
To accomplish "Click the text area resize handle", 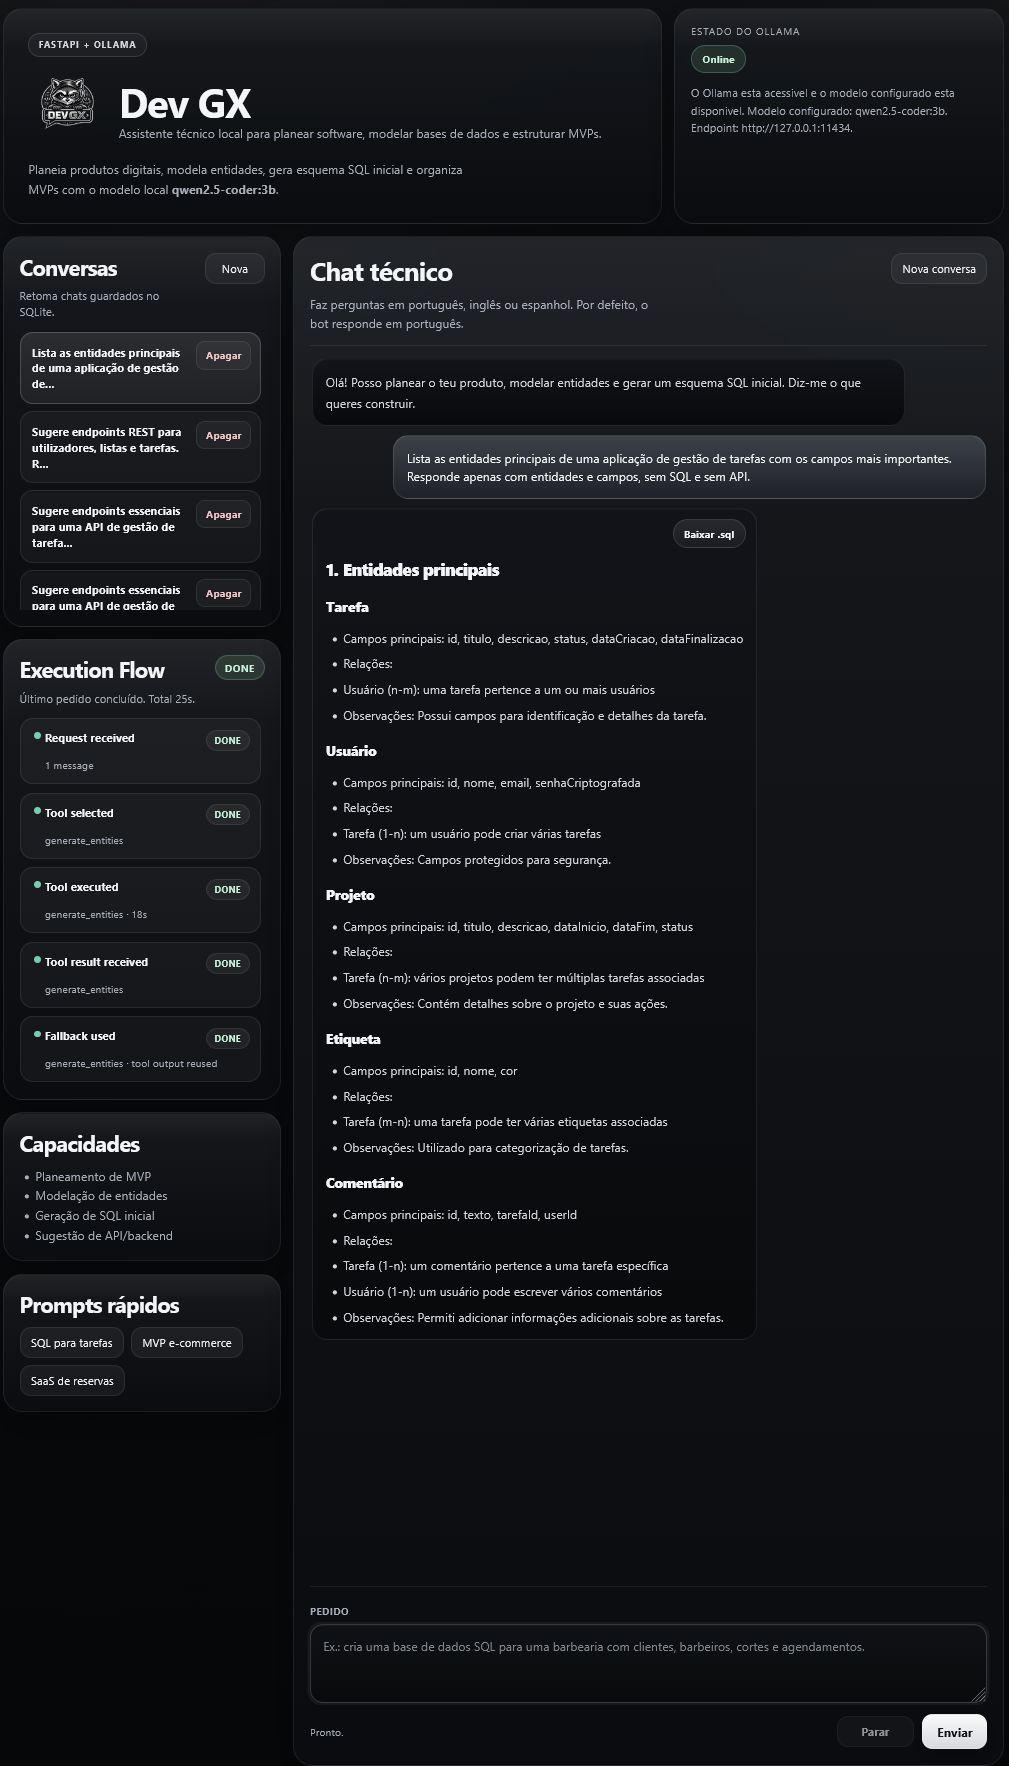I will click(x=979, y=1694).
